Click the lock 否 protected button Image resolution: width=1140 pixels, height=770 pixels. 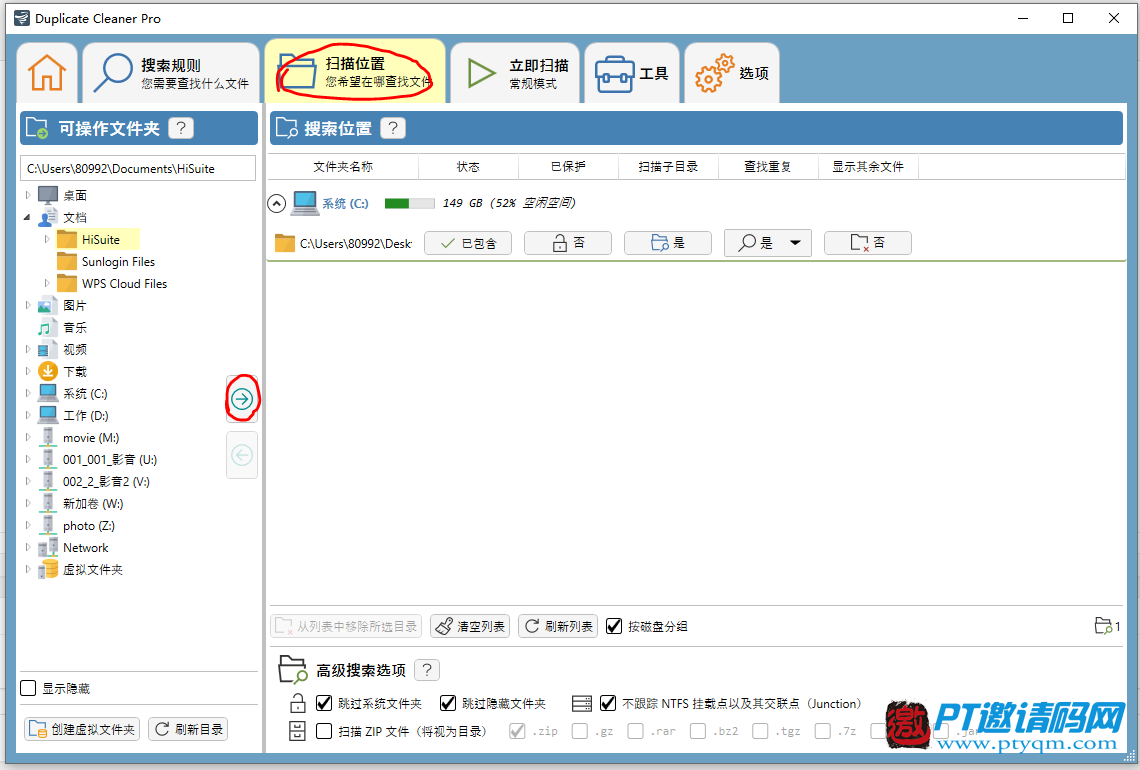567,243
